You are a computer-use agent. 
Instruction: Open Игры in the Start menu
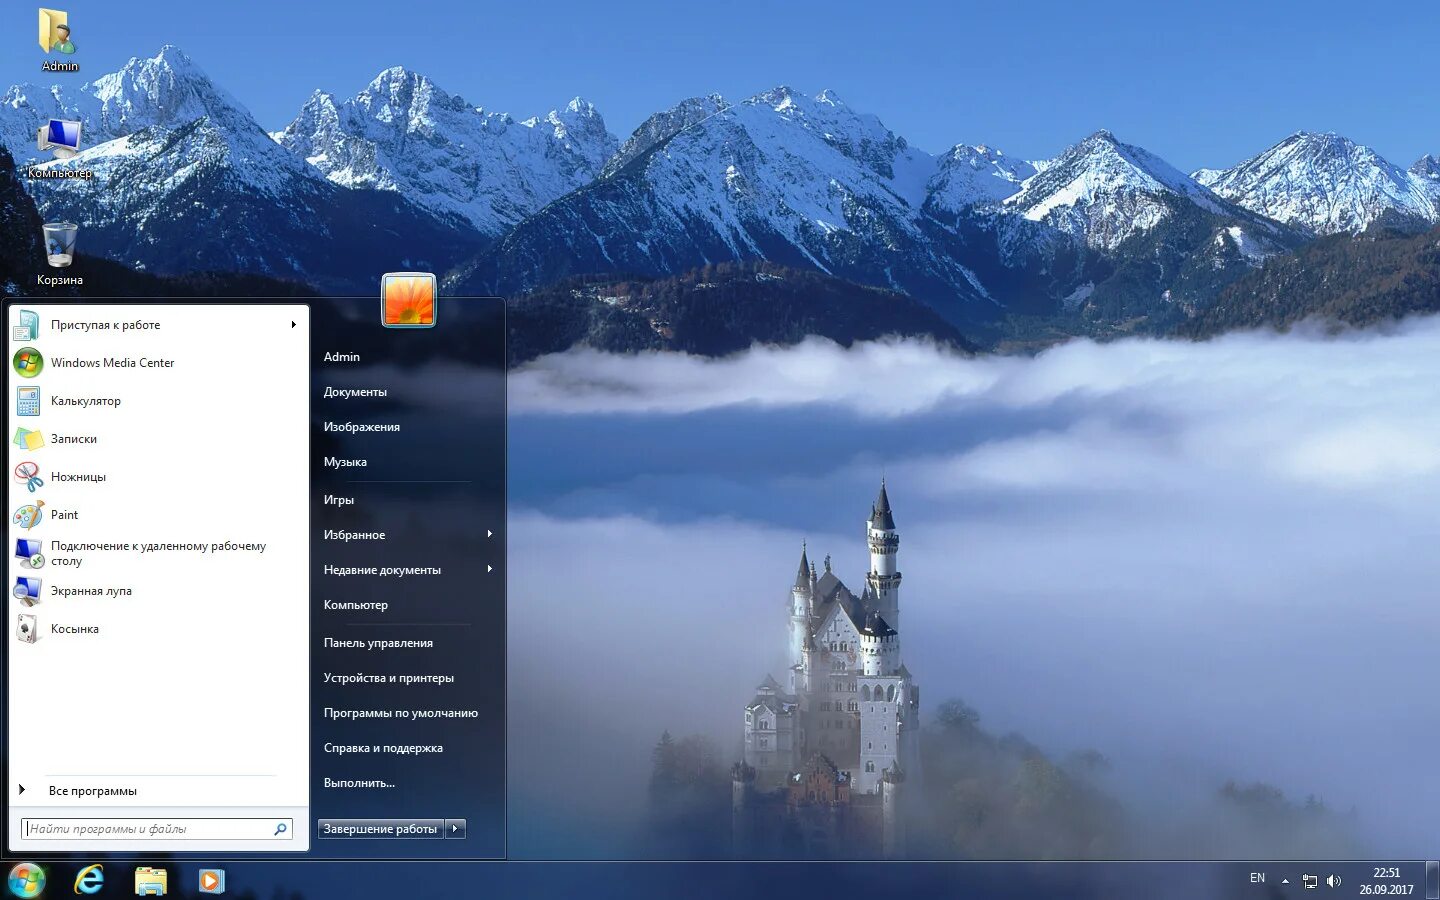(x=339, y=500)
